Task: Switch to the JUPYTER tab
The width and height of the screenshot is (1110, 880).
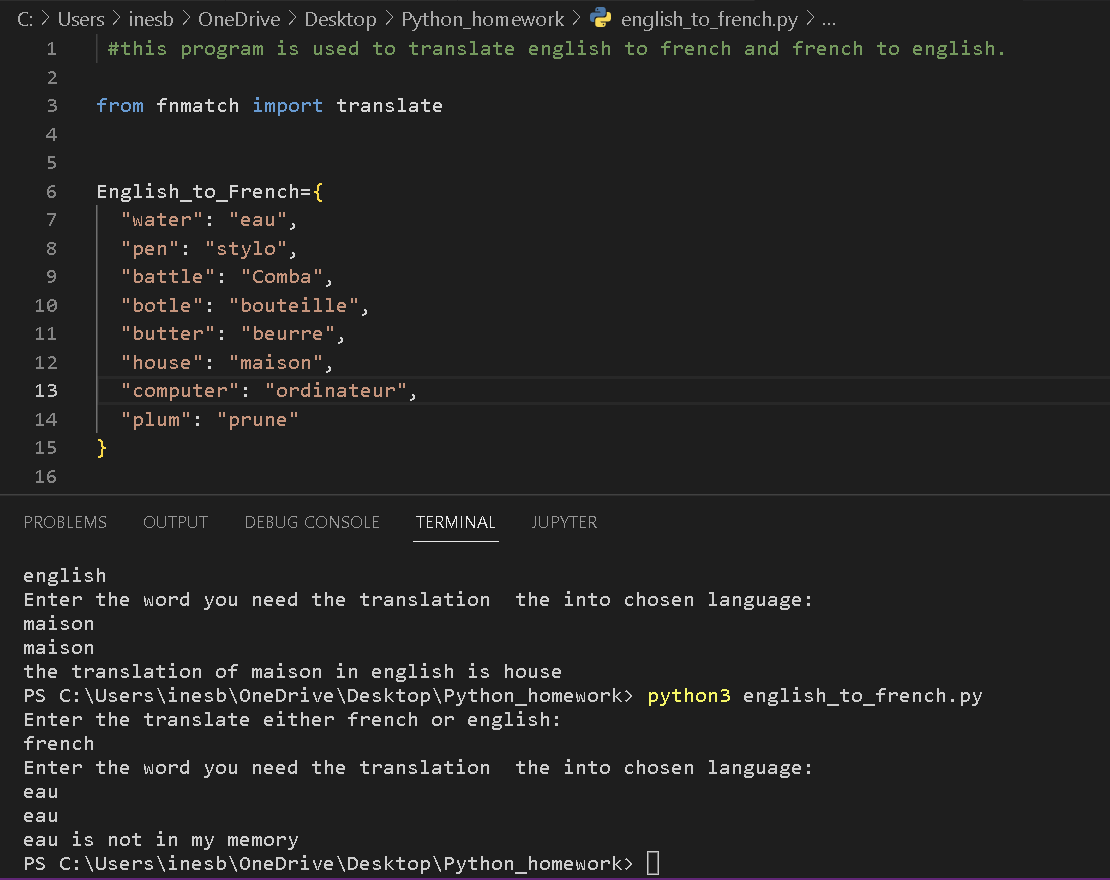Action: (564, 522)
